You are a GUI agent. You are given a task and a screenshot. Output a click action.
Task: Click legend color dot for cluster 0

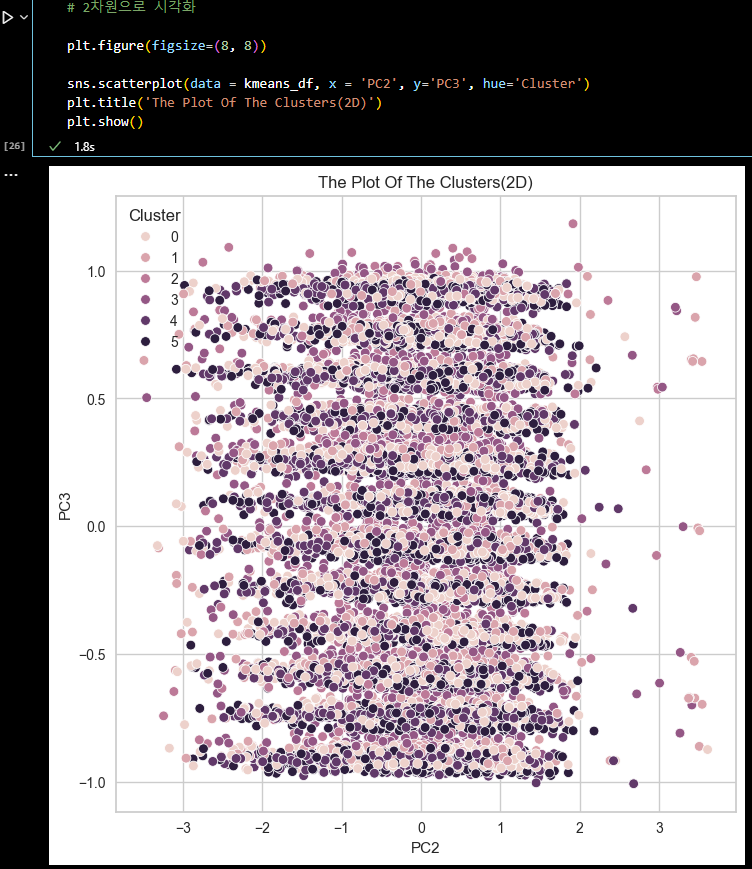[x=145, y=237]
